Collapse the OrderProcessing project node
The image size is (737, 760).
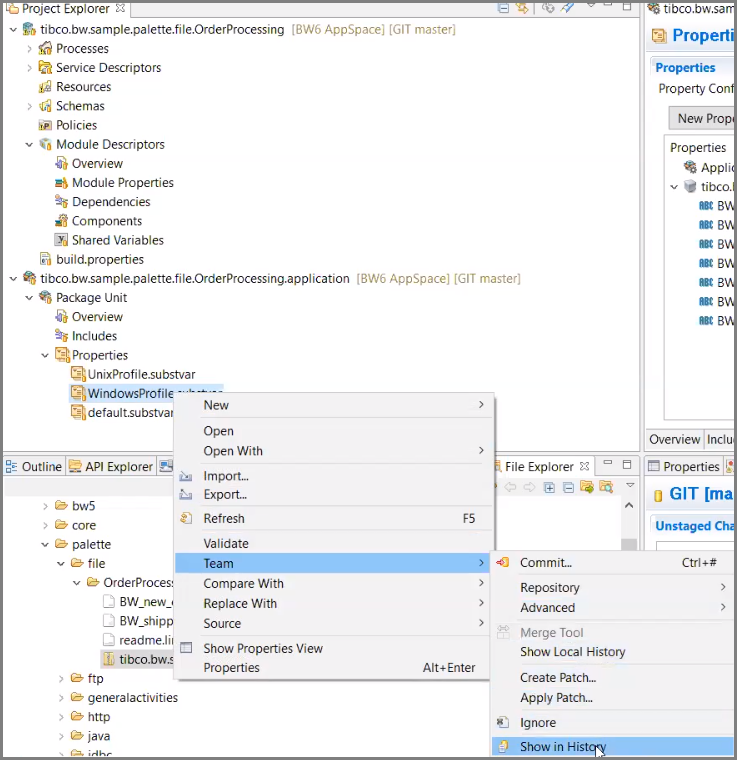14,30
